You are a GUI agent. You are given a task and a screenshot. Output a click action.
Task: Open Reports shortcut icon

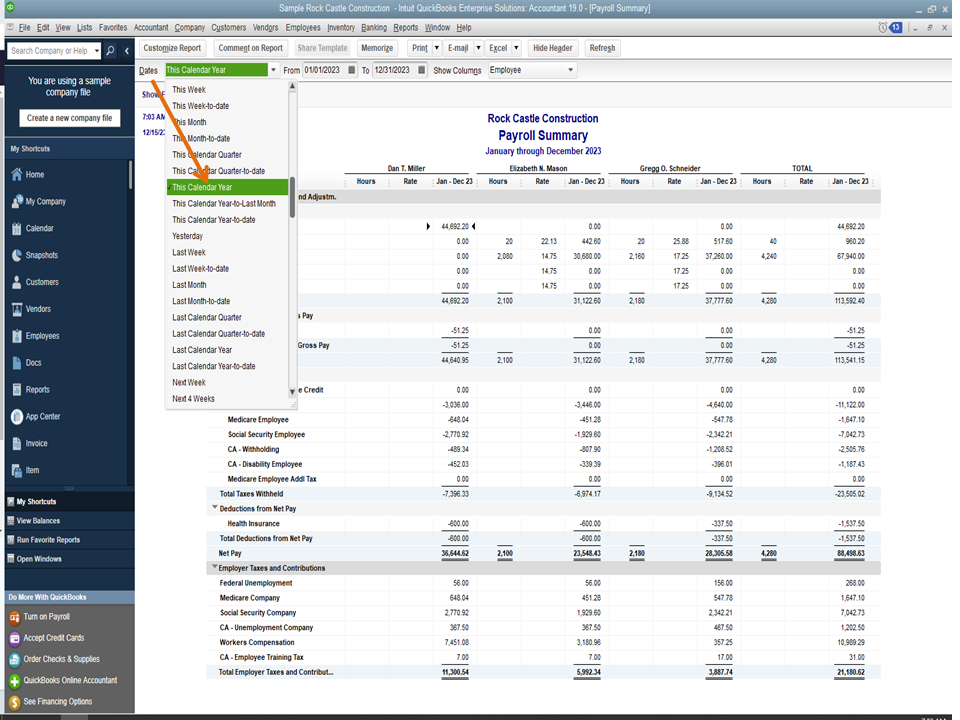[x=17, y=390]
